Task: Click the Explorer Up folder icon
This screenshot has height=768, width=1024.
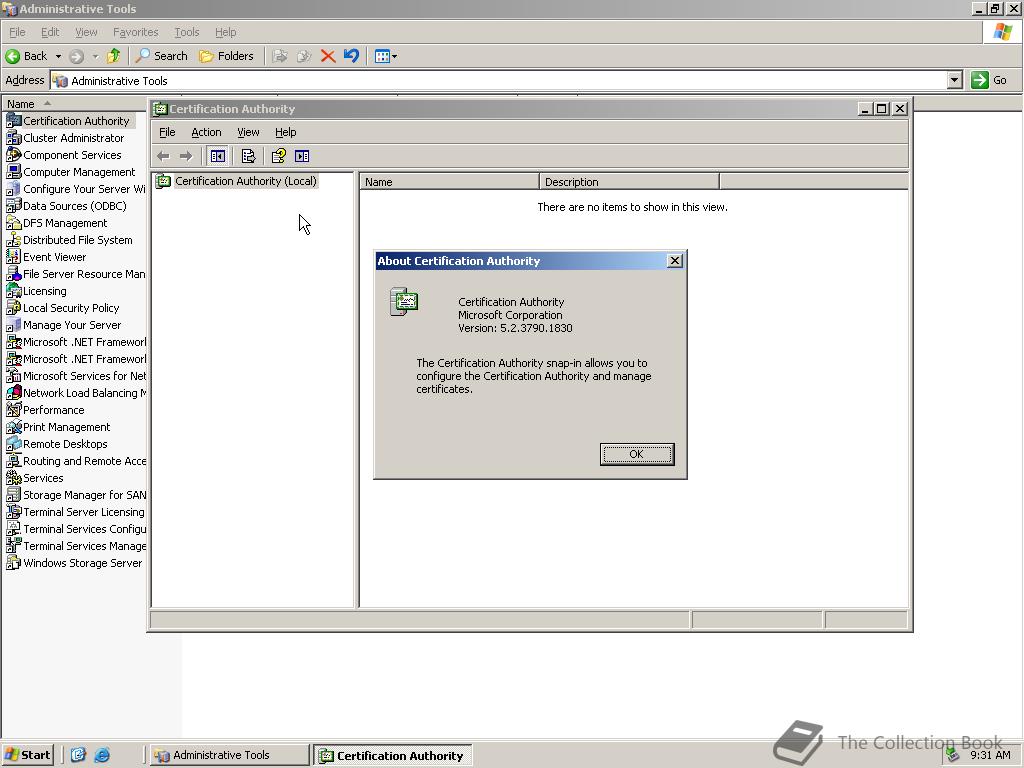Action: [114, 56]
